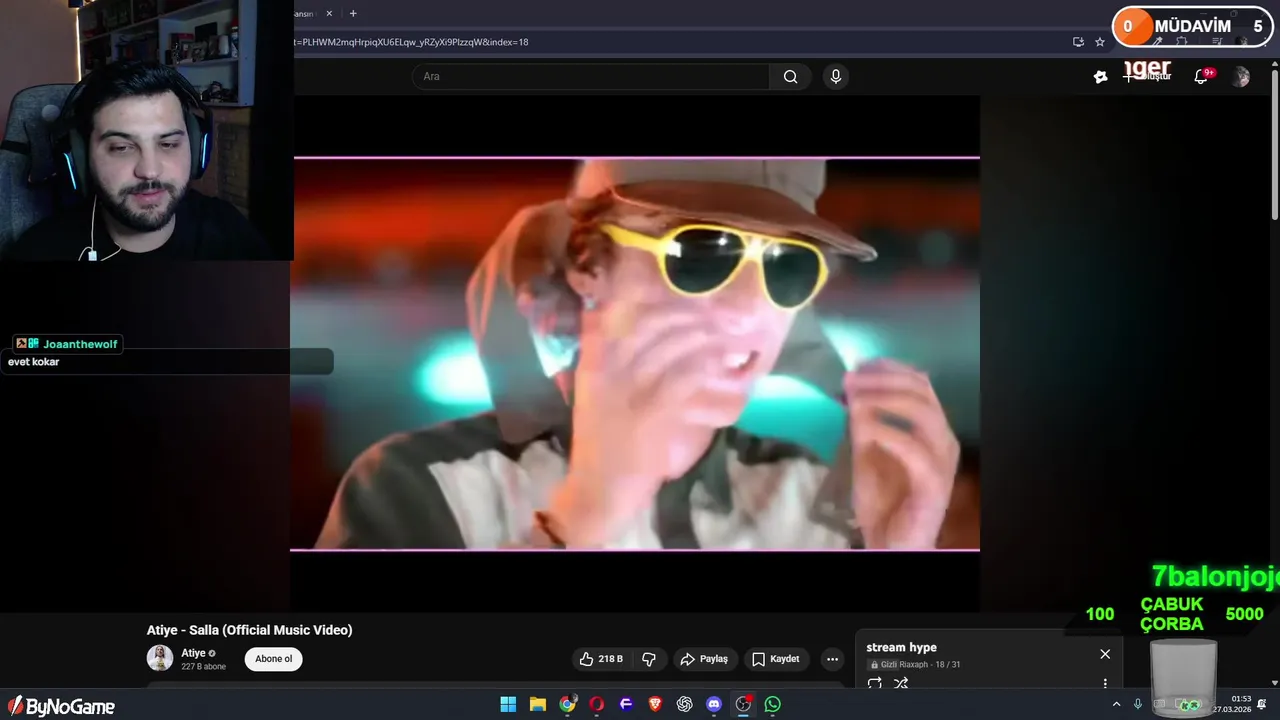The image size is (1280, 720).
Task: Close the current browser tab
Action: point(329,13)
